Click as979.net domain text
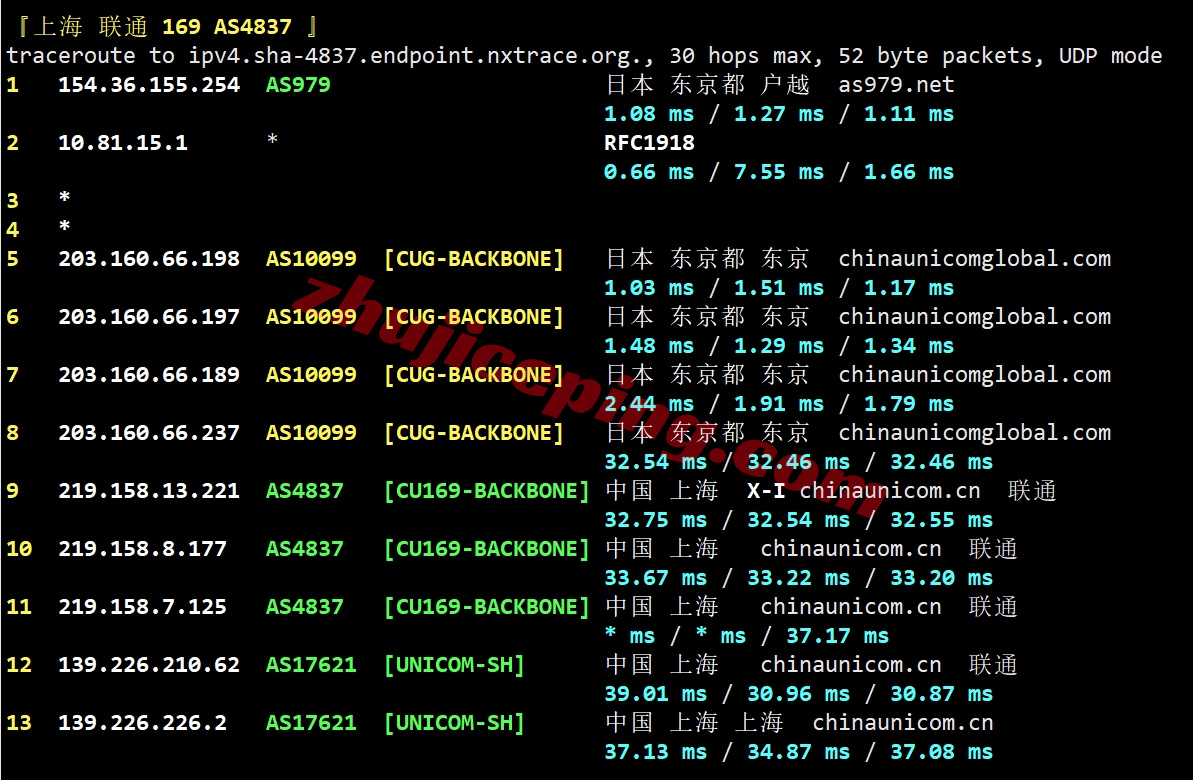 pyautogui.click(x=896, y=84)
